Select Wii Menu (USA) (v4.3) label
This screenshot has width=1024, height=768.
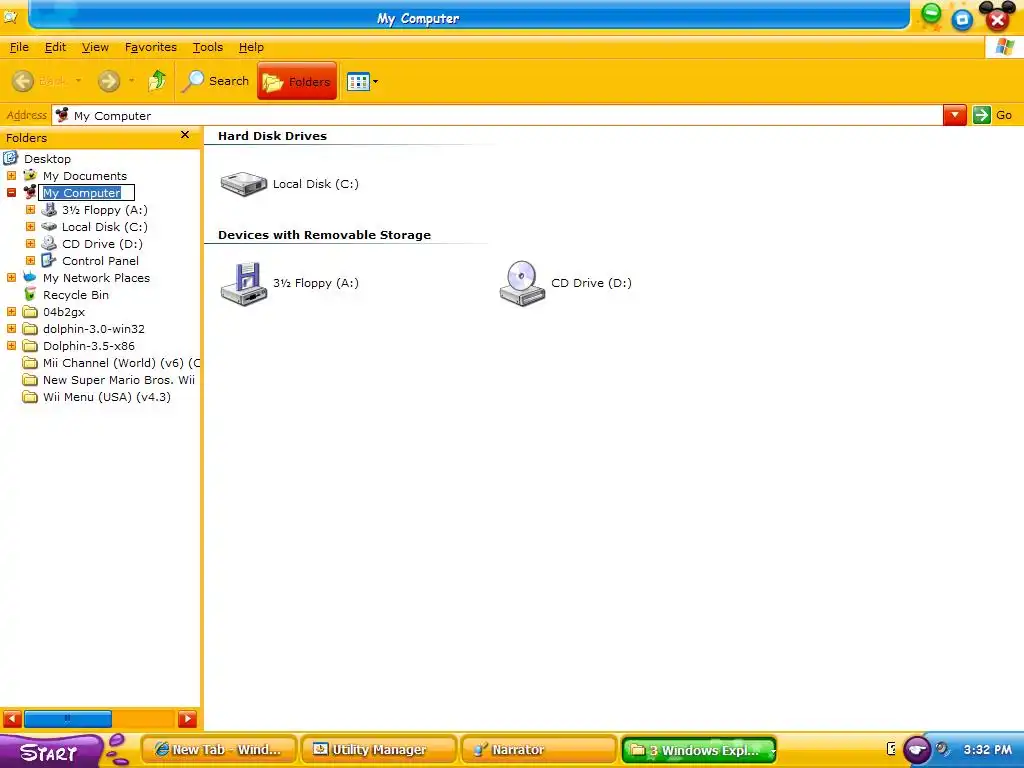tap(106, 396)
